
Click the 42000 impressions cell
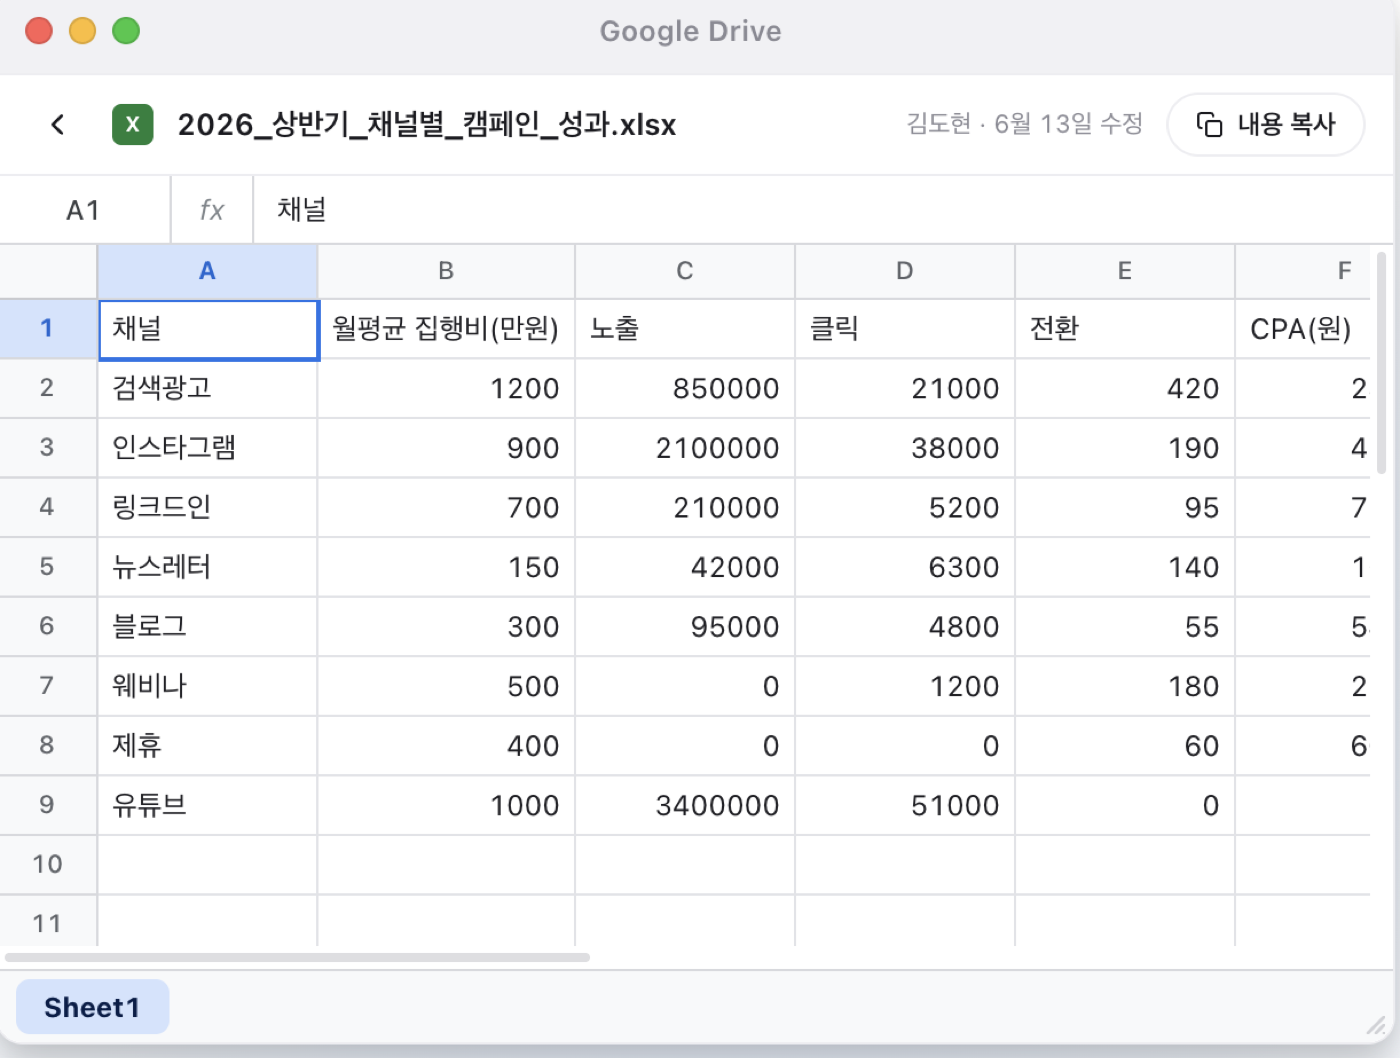pos(685,567)
